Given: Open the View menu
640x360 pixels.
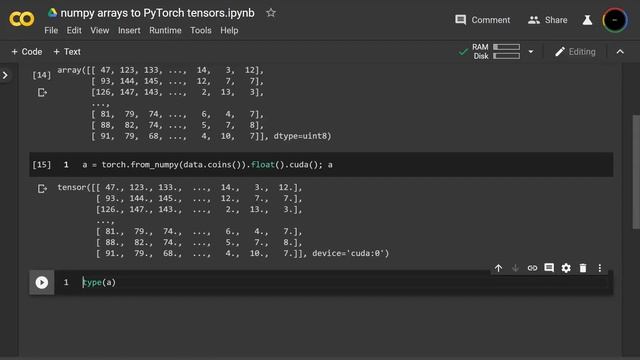Looking at the screenshot, I should [100, 31].
